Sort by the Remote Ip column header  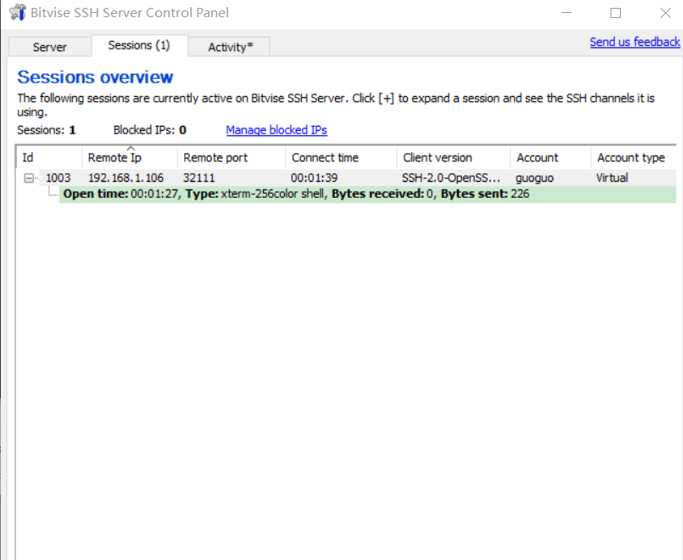(129, 158)
